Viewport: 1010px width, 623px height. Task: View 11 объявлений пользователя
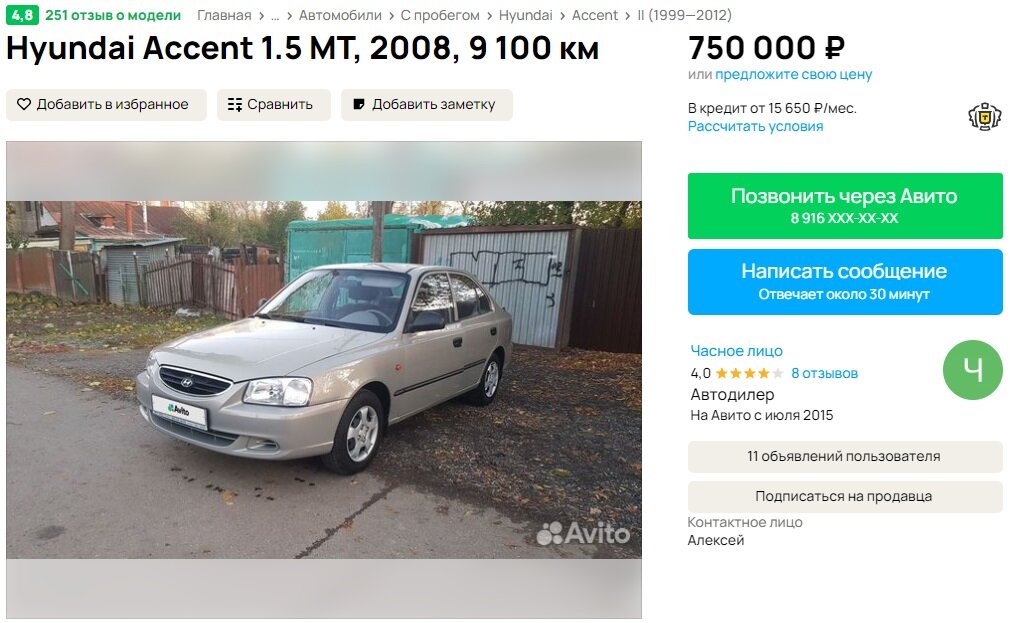point(845,457)
